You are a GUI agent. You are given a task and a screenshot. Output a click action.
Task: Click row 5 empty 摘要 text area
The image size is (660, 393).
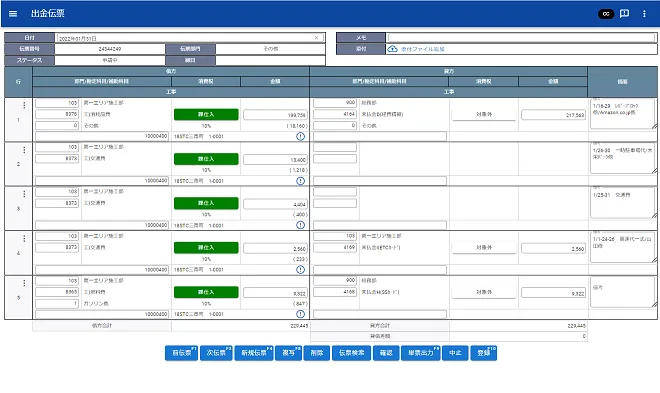pos(623,292)
